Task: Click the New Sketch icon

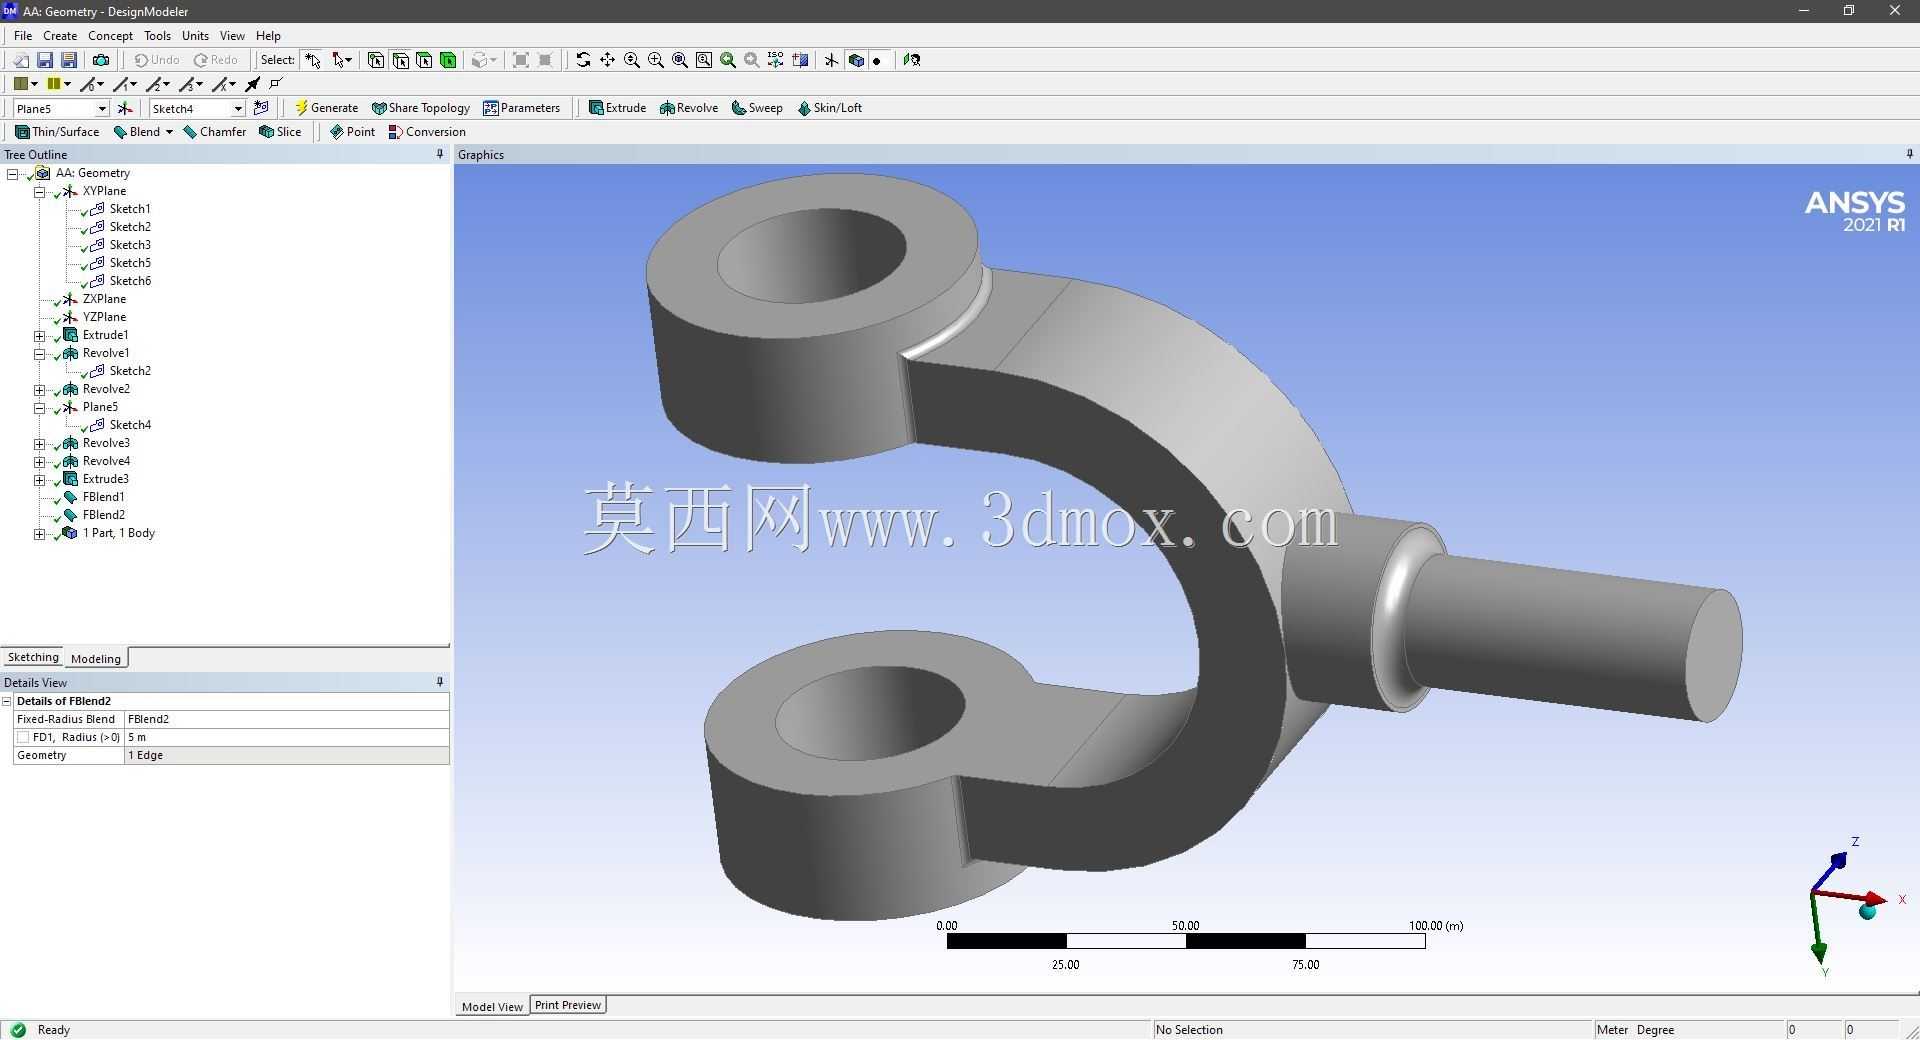Action: tap(261, 108)
